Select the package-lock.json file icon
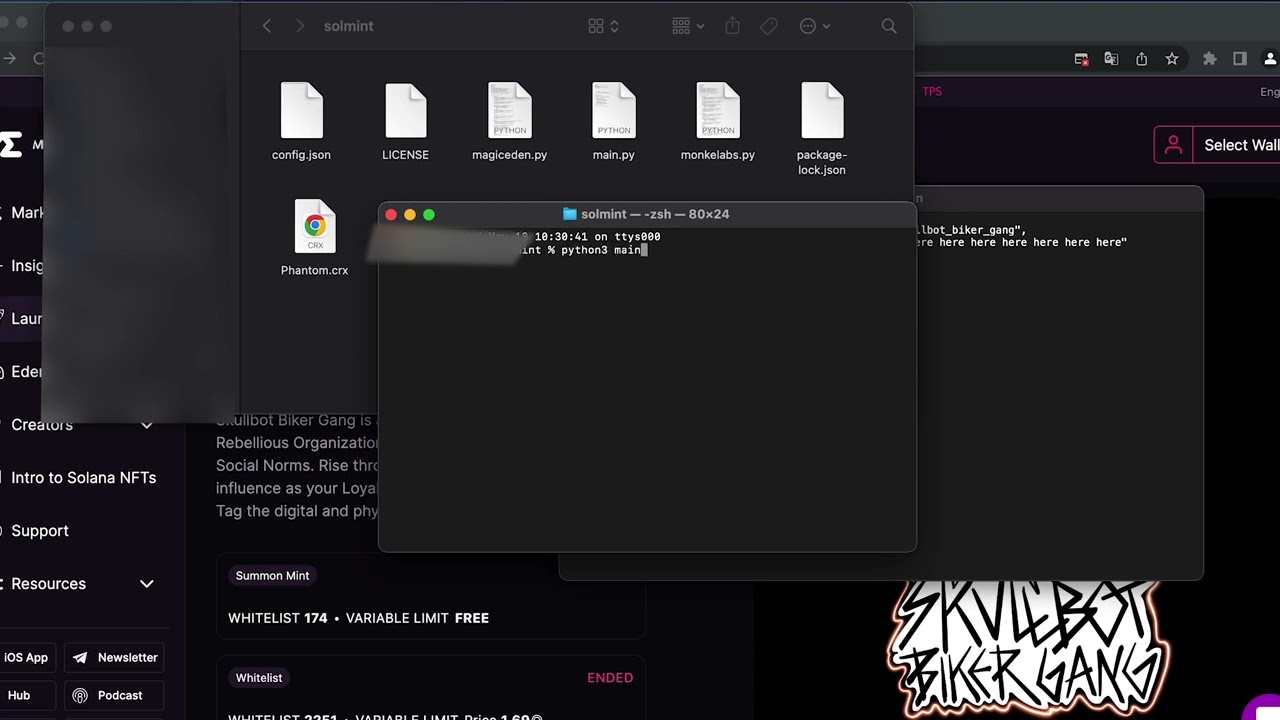 tap(822, 110)
